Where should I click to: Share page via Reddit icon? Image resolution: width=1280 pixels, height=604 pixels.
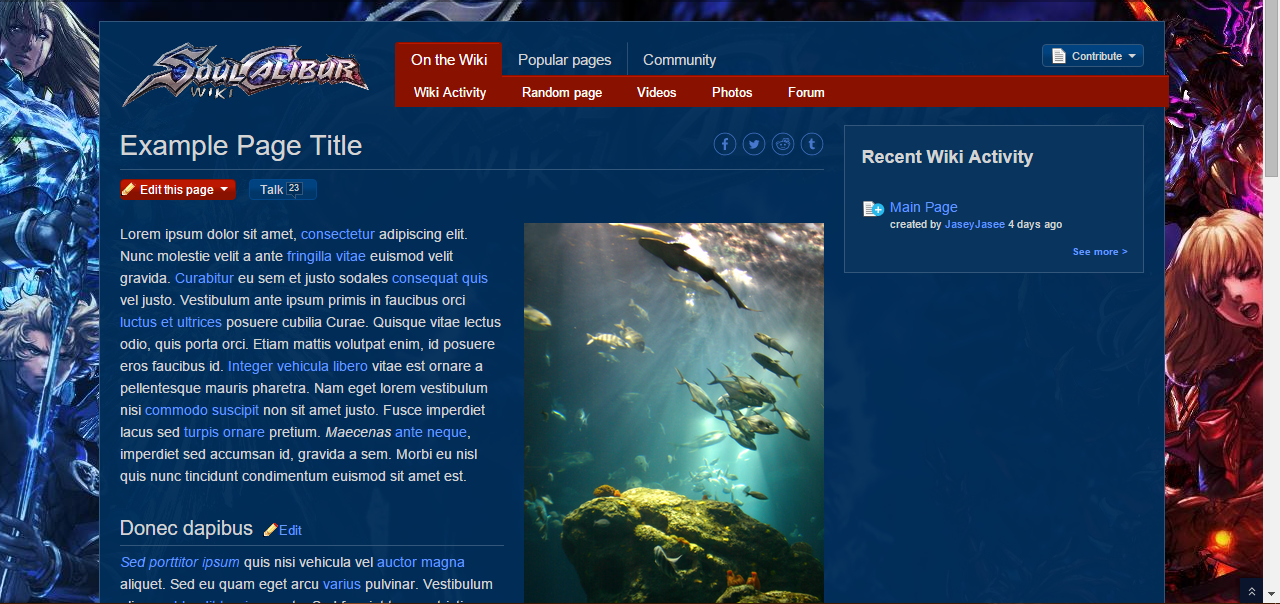[783, 145]
